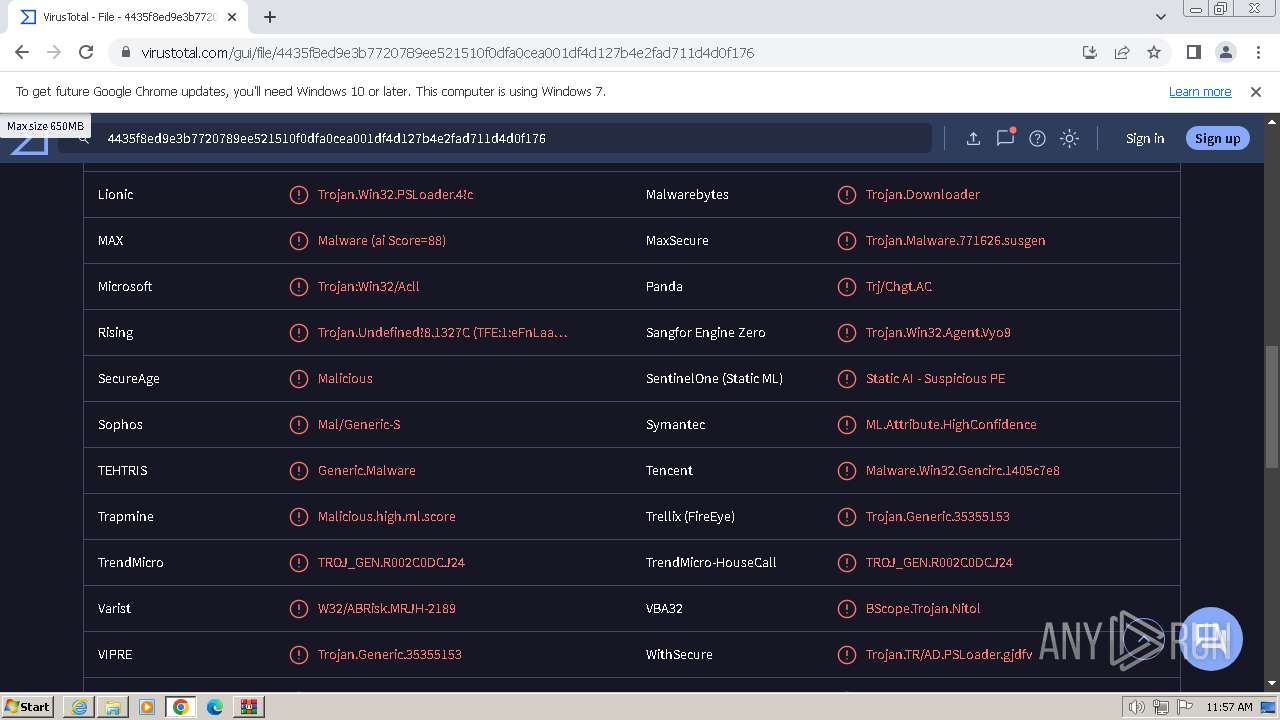
Task: Click the alert icon beside Trj/Chgt.AC
Action: pos(846,286)
